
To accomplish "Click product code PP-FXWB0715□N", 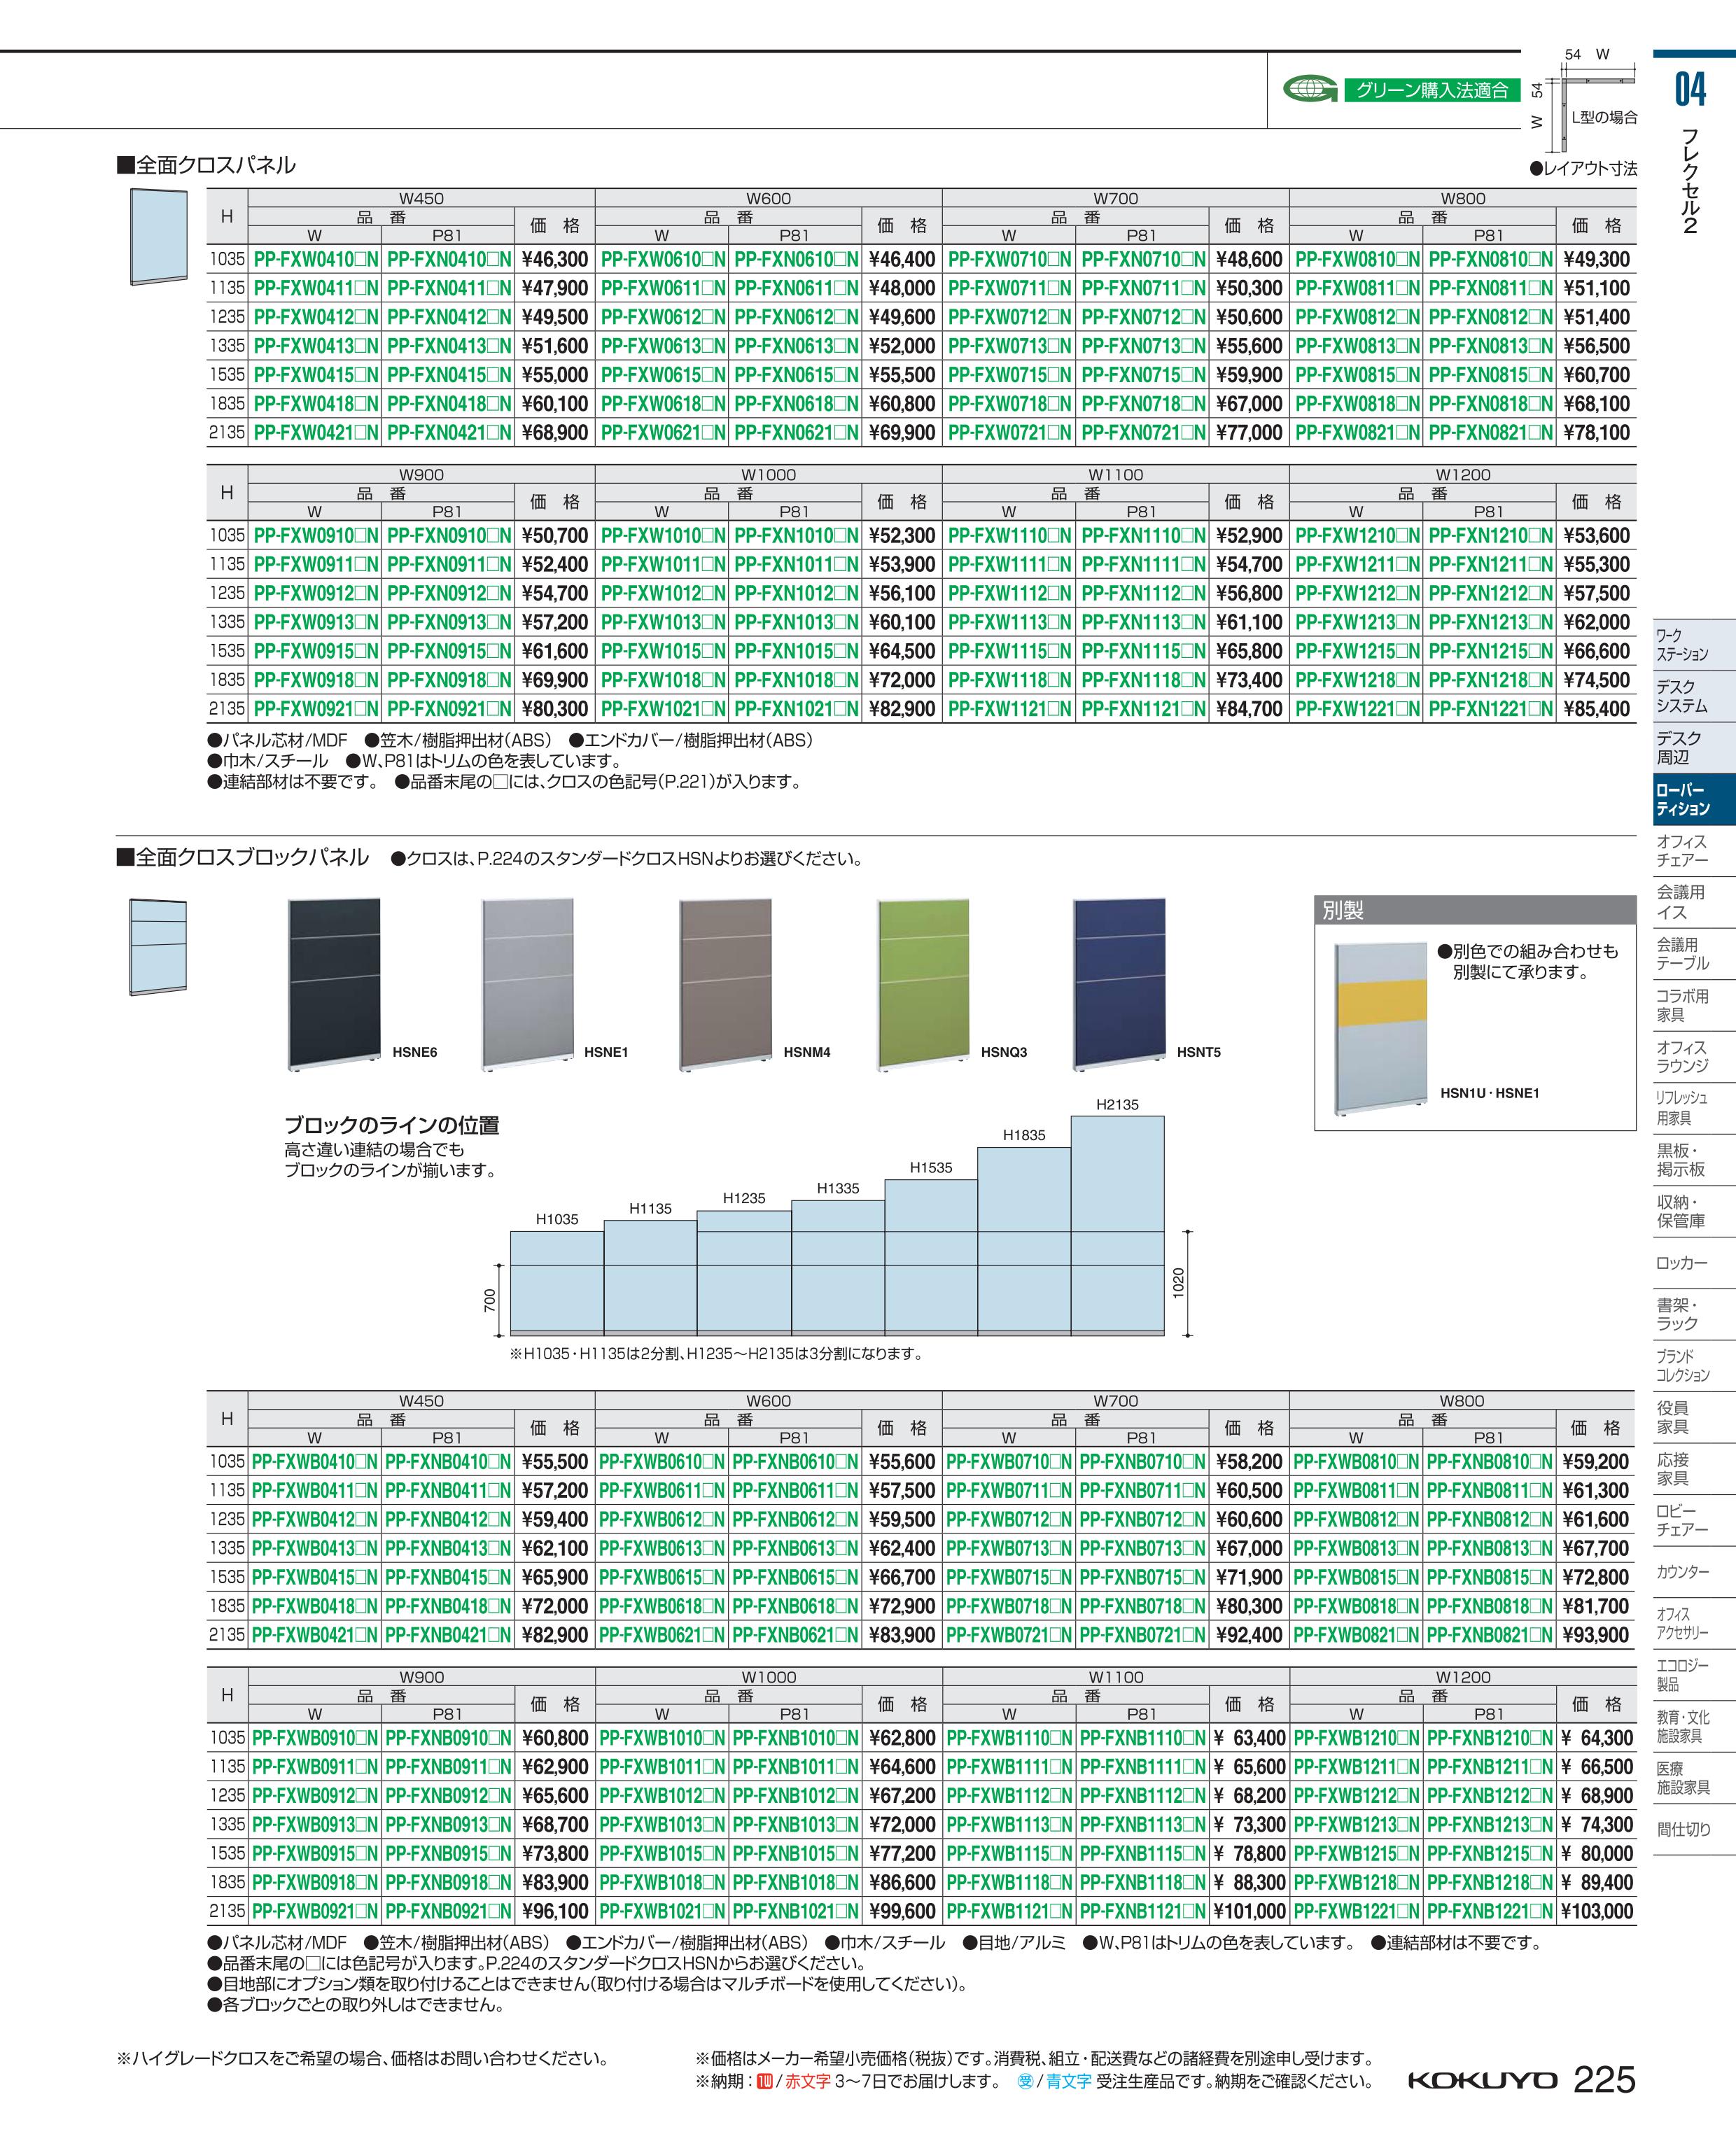I will pyautogui.click(x=1010, y=1576).
